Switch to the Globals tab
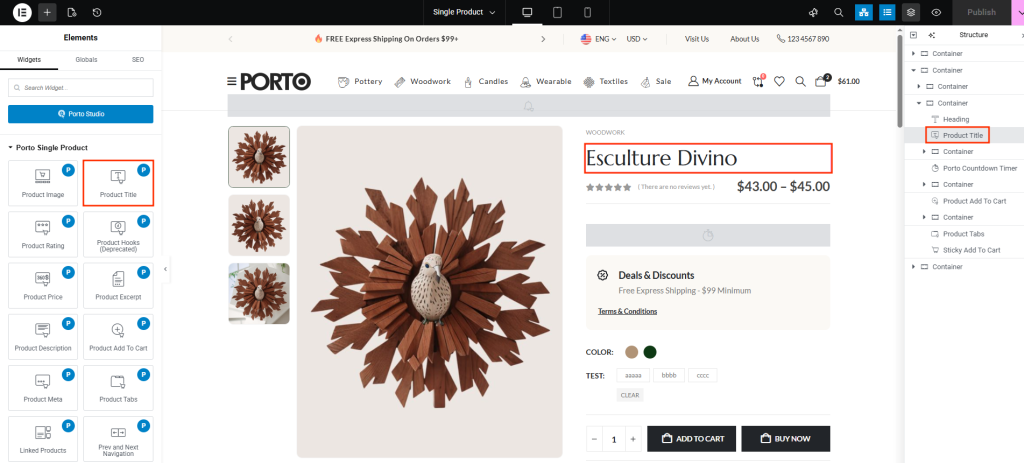 (86, 60)
